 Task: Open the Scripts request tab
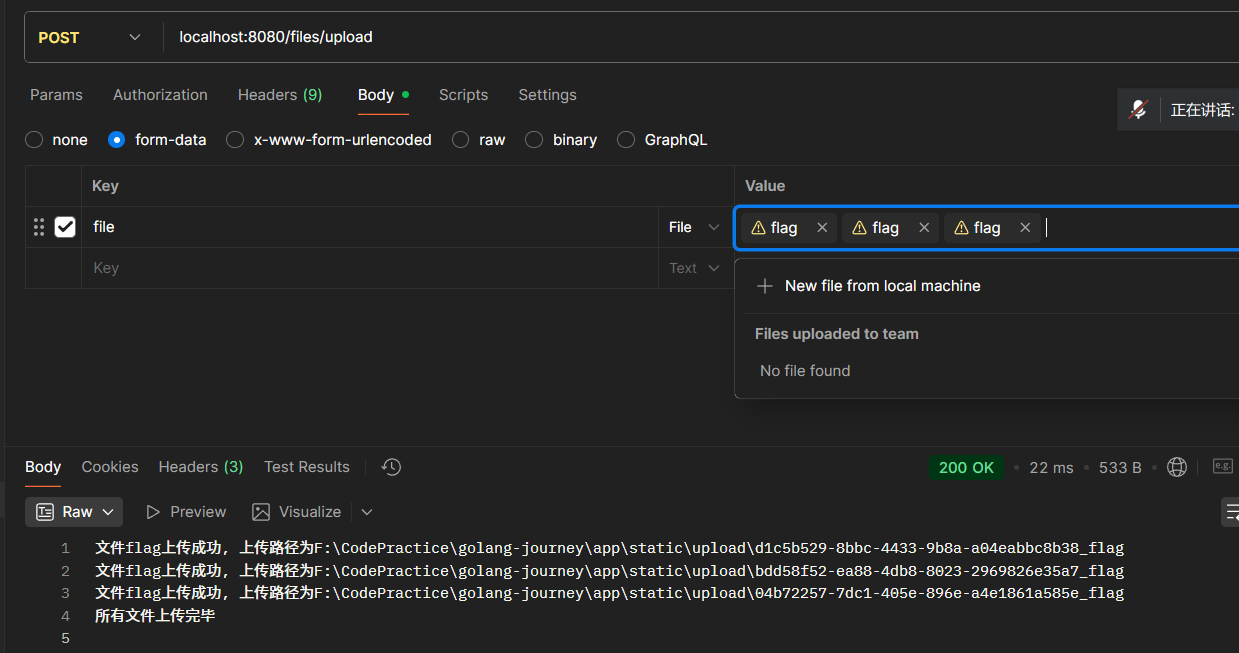tap(463, 95)
